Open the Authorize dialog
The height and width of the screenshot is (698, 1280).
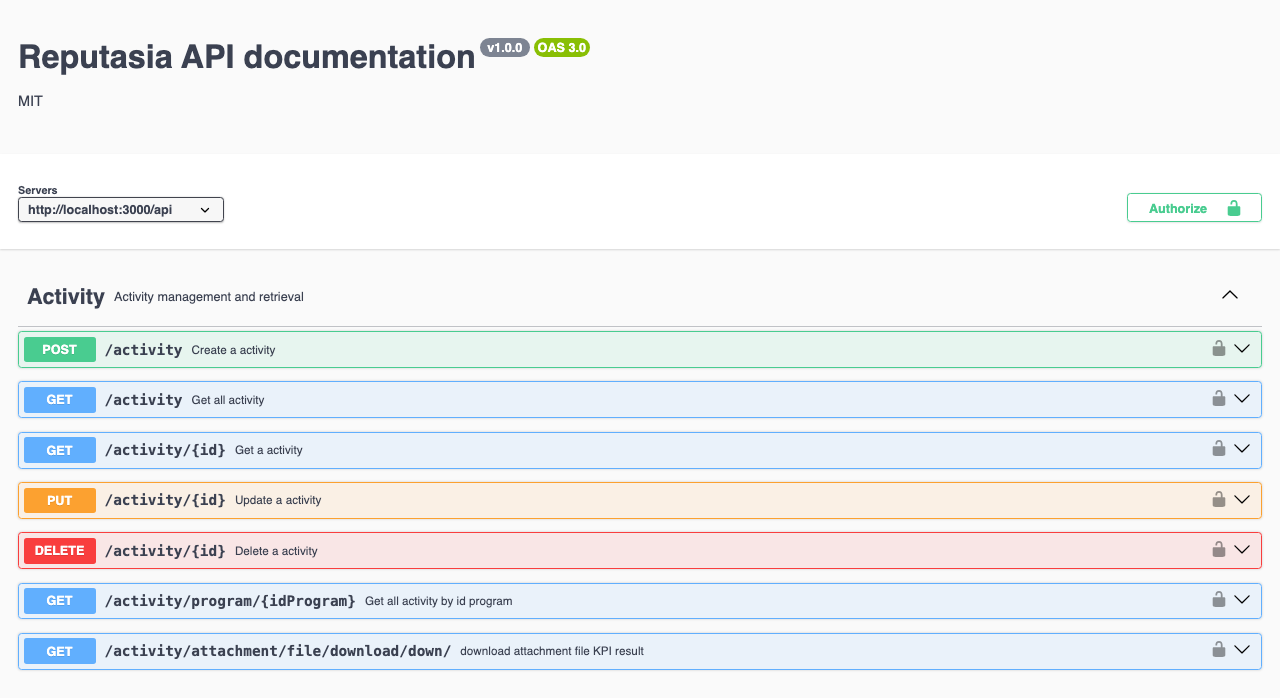(x=1193, y=208)
